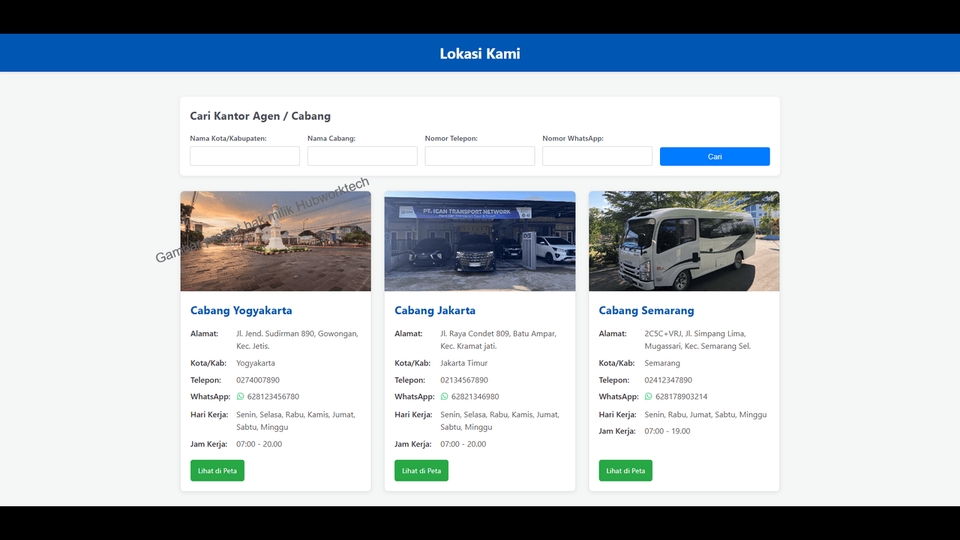This screenshot has height=540, width=960.
Task: Focus the Nama Kota/Kabupaten input field
Action: click(x=245, y=156)
